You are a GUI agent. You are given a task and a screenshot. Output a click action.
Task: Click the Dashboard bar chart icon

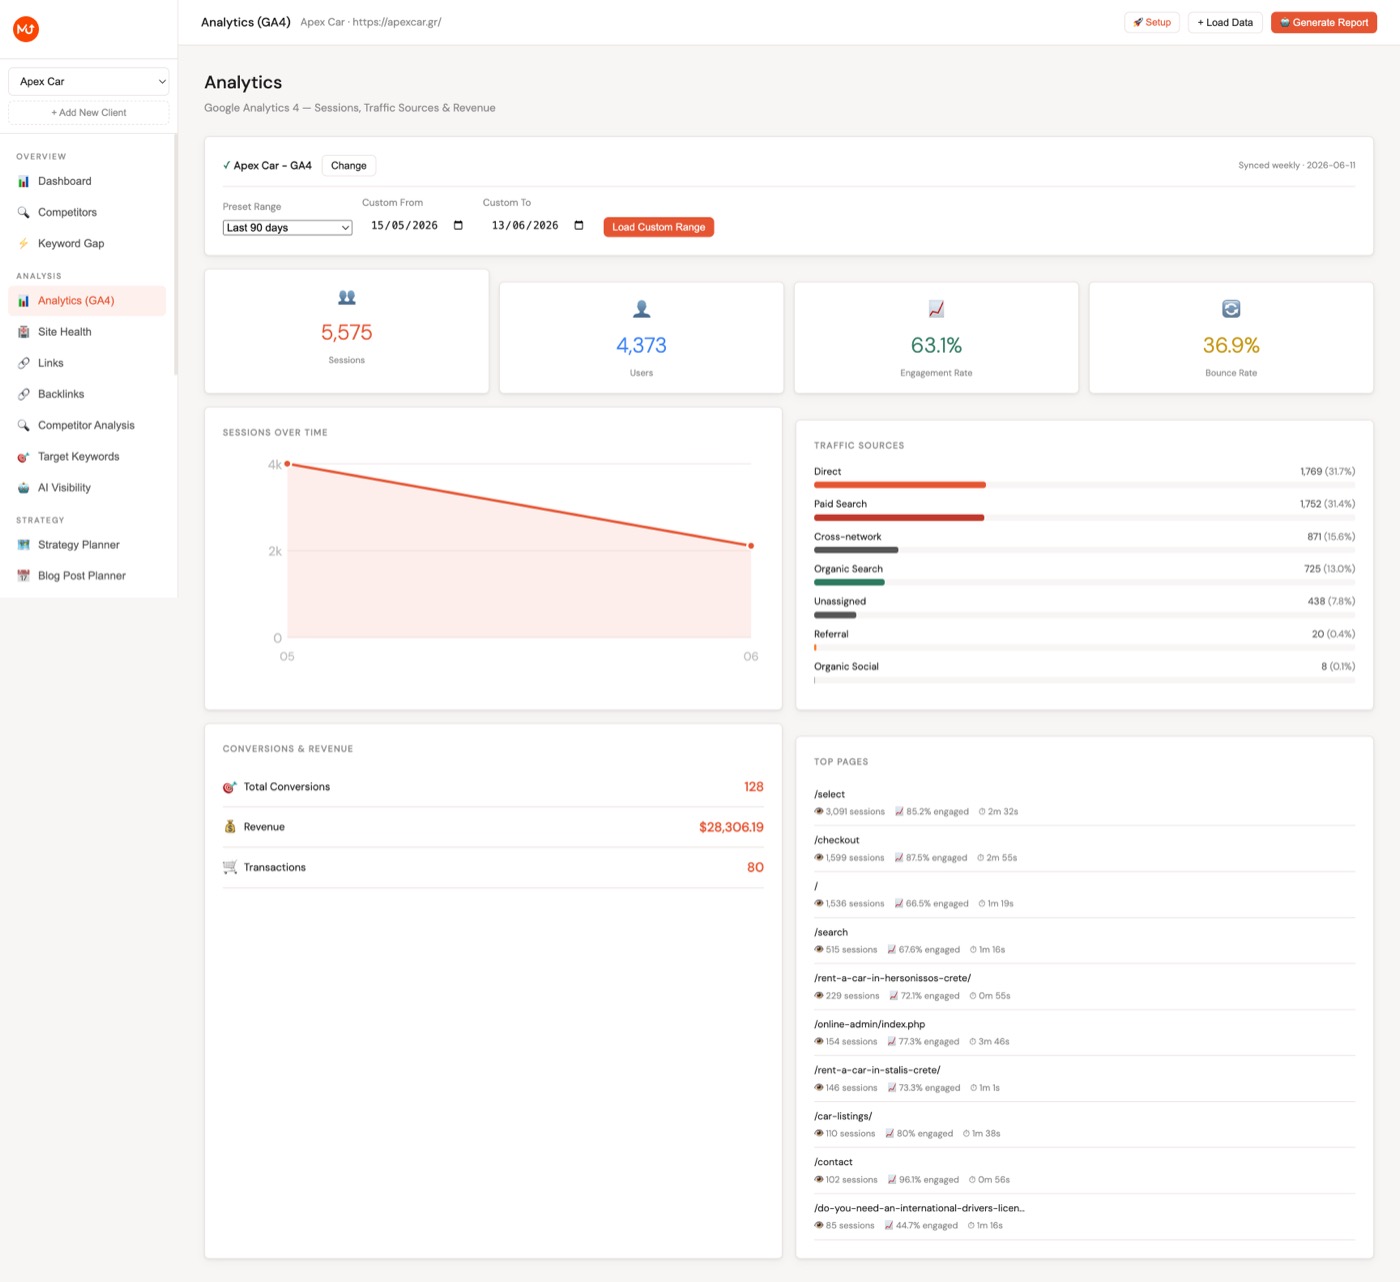pyautogui.click(x=23, y=181)
